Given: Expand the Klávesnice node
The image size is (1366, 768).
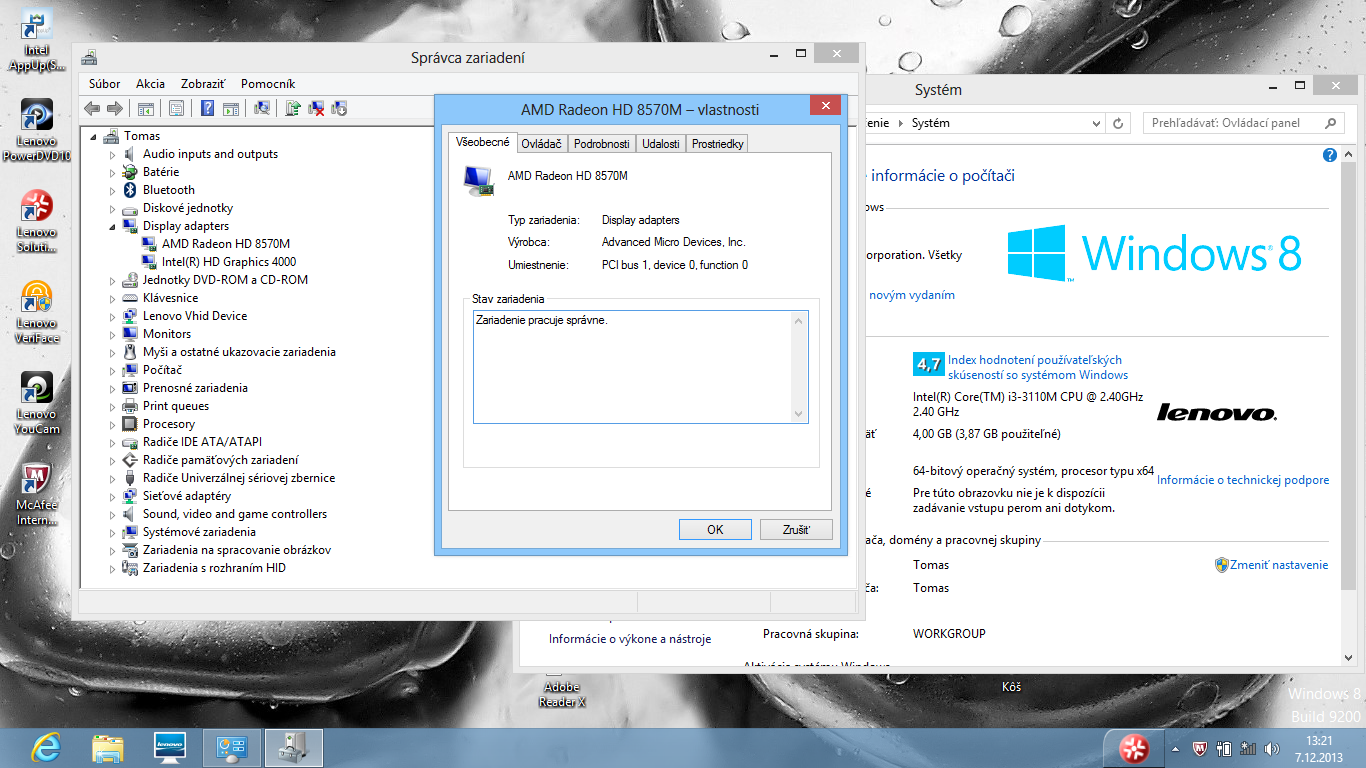Looking at the screenshot, I should [113, 298].
